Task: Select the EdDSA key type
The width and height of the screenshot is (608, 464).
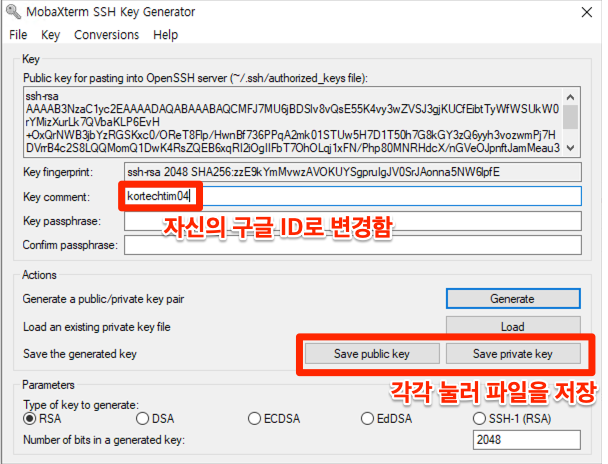Action: [x=386, y=419]
